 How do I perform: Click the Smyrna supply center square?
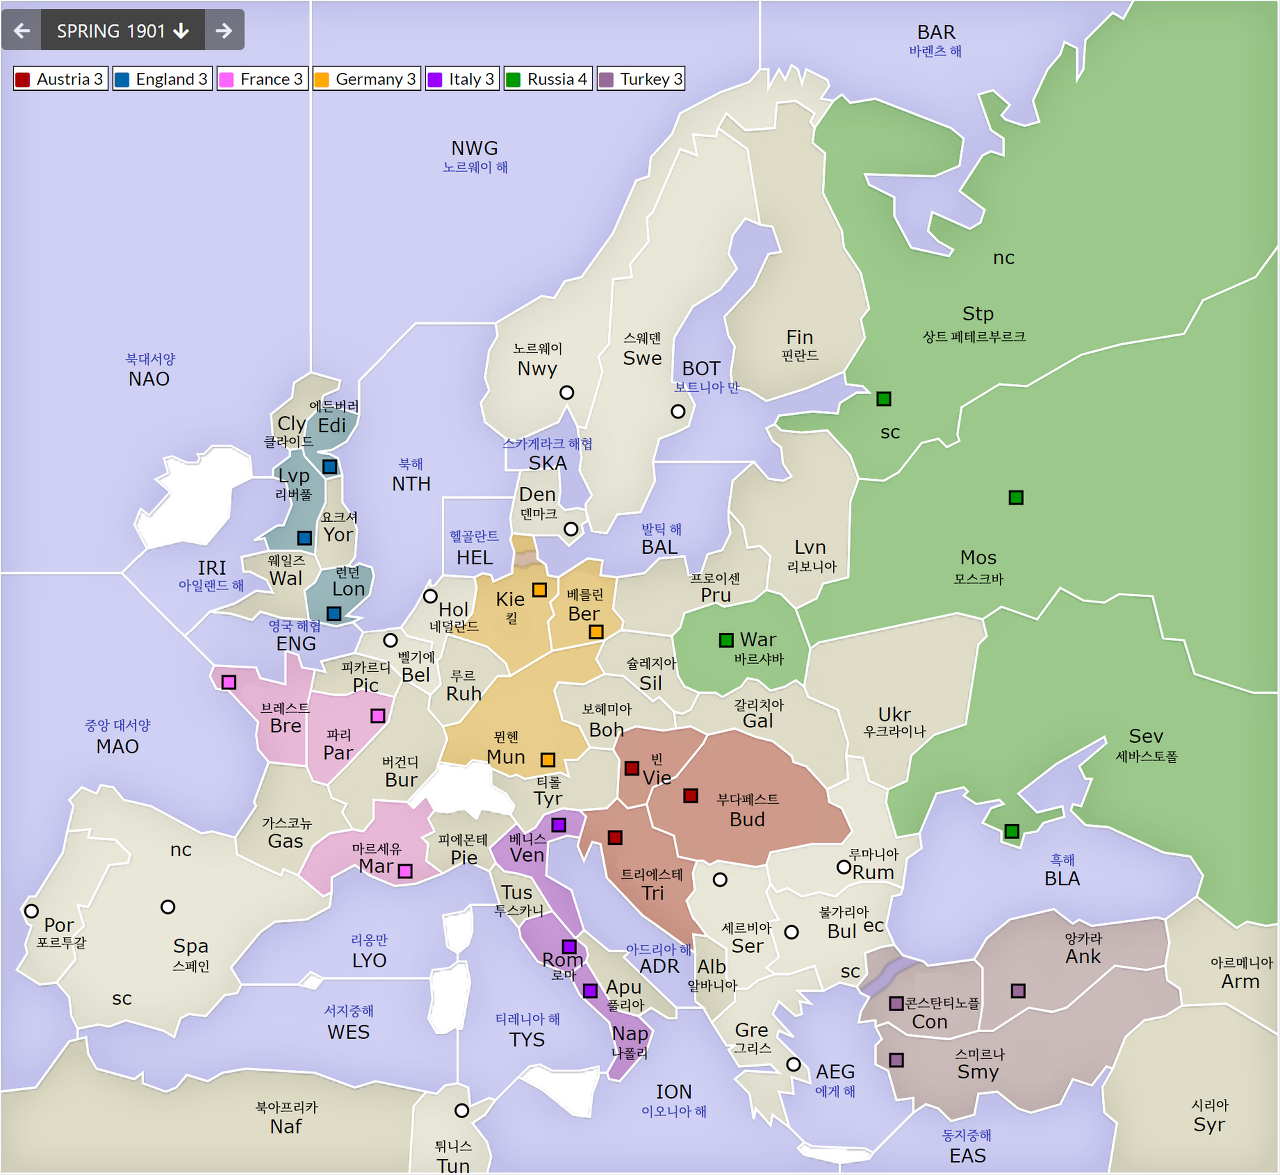coord(897,1060)
